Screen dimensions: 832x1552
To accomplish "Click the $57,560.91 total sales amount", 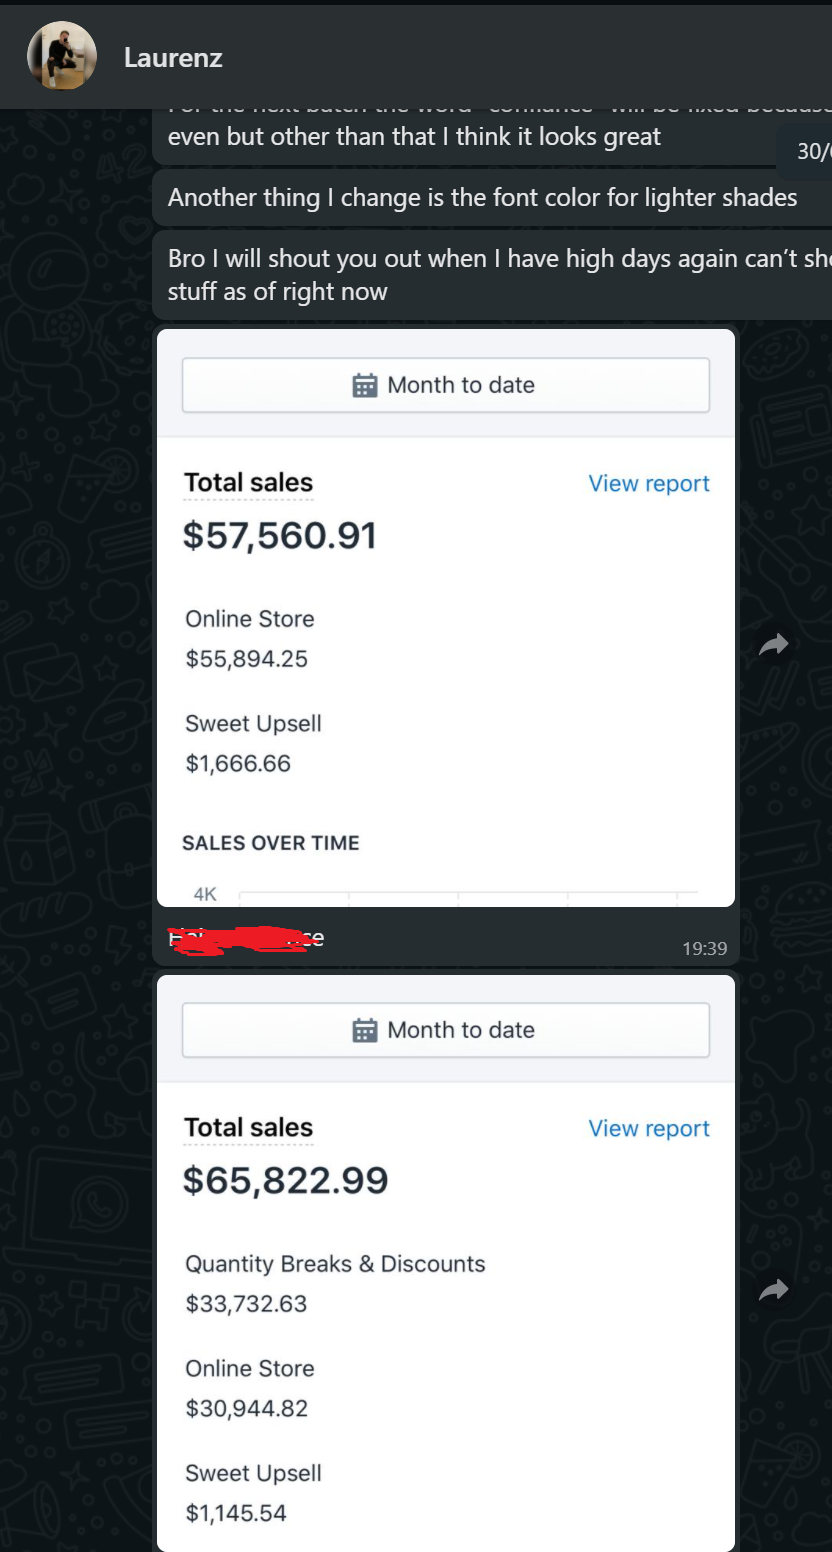I will point(280,536).
